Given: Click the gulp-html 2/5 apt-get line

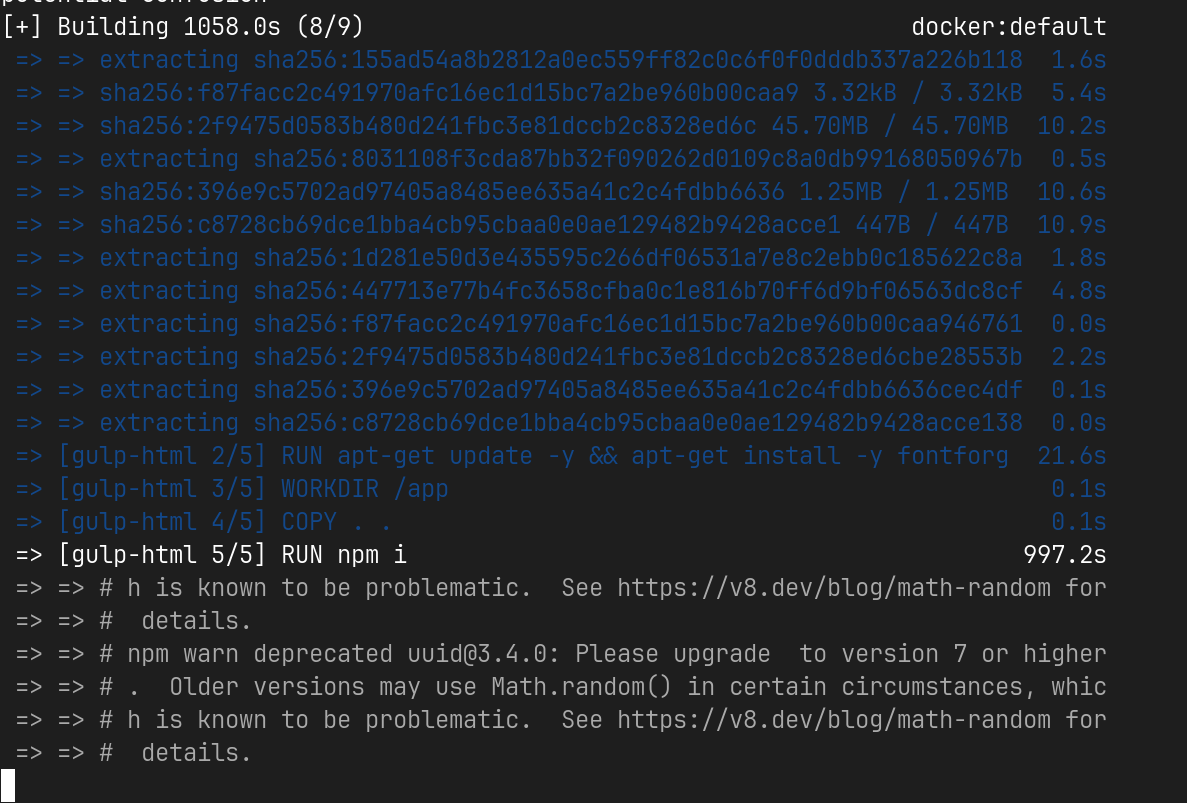Looking at the screenshot, I should [560, 456].
